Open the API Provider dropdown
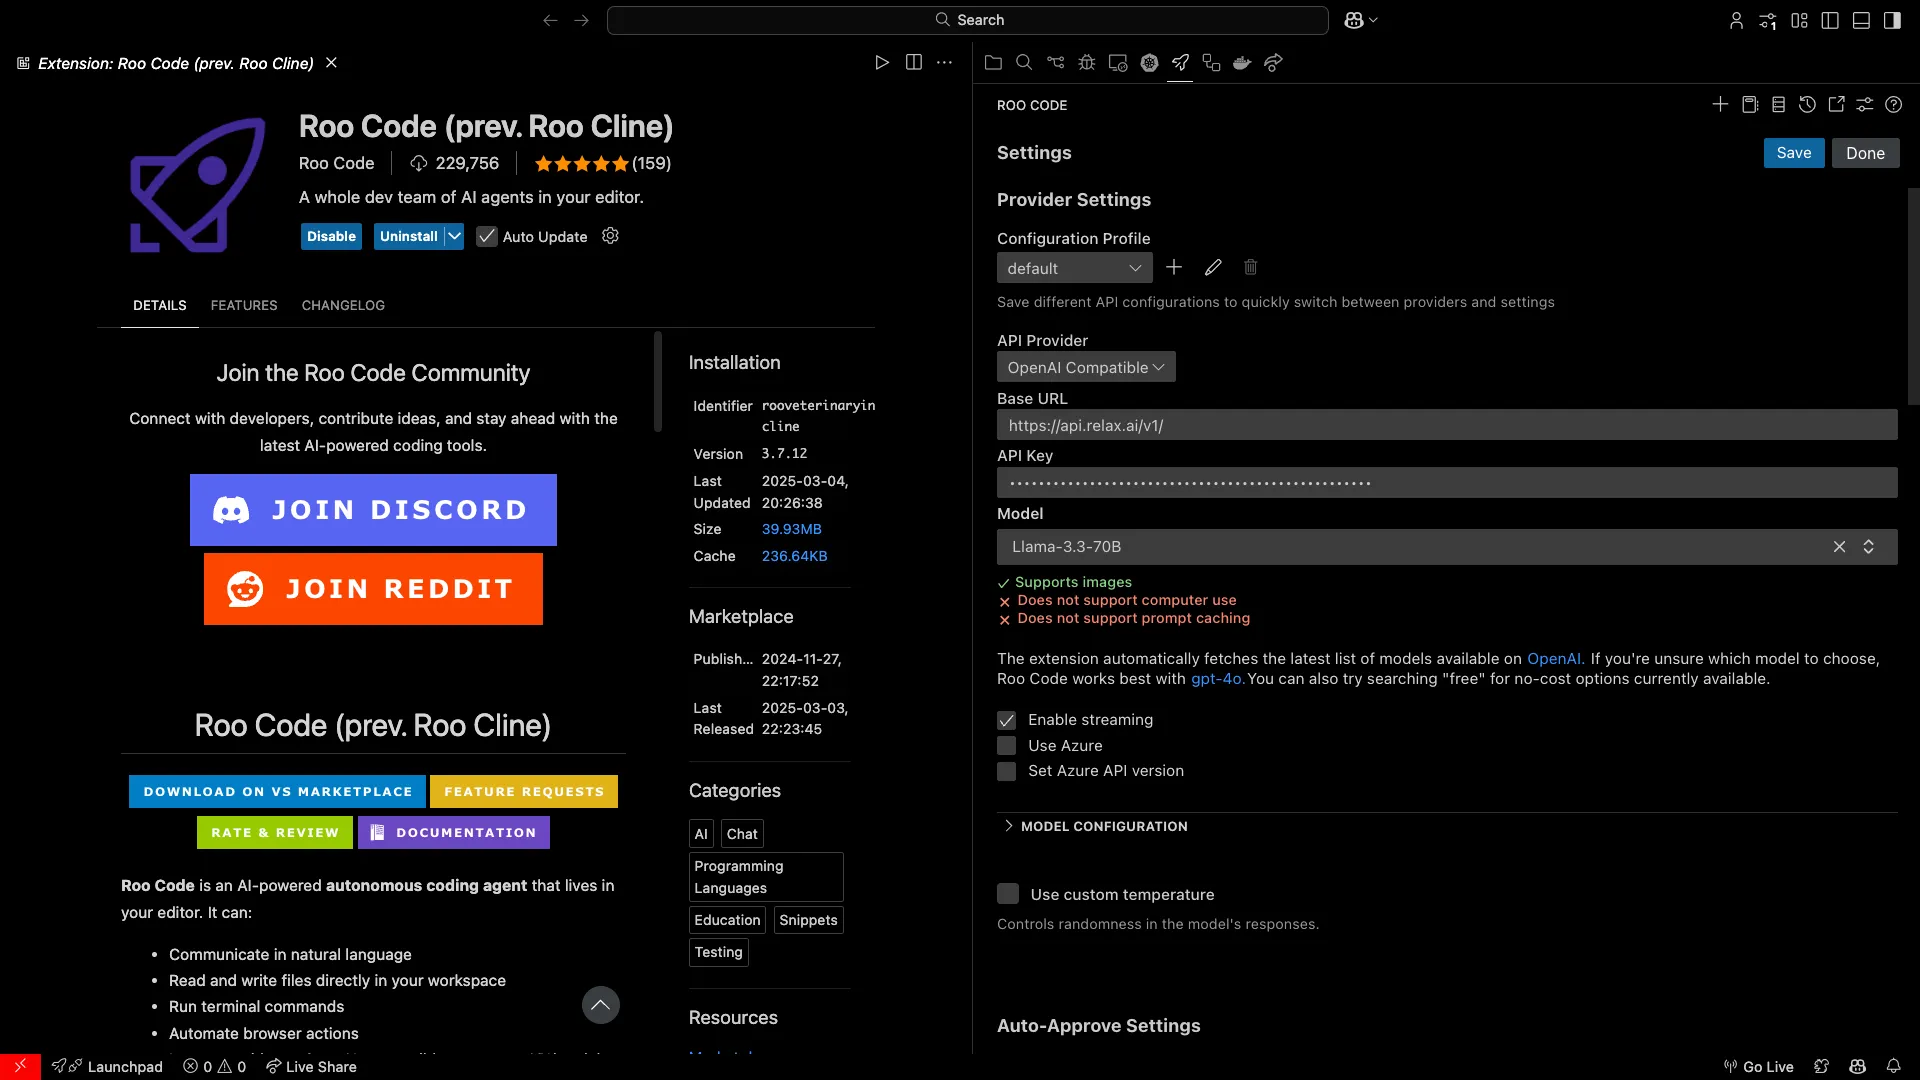 tap(1086, 367)
